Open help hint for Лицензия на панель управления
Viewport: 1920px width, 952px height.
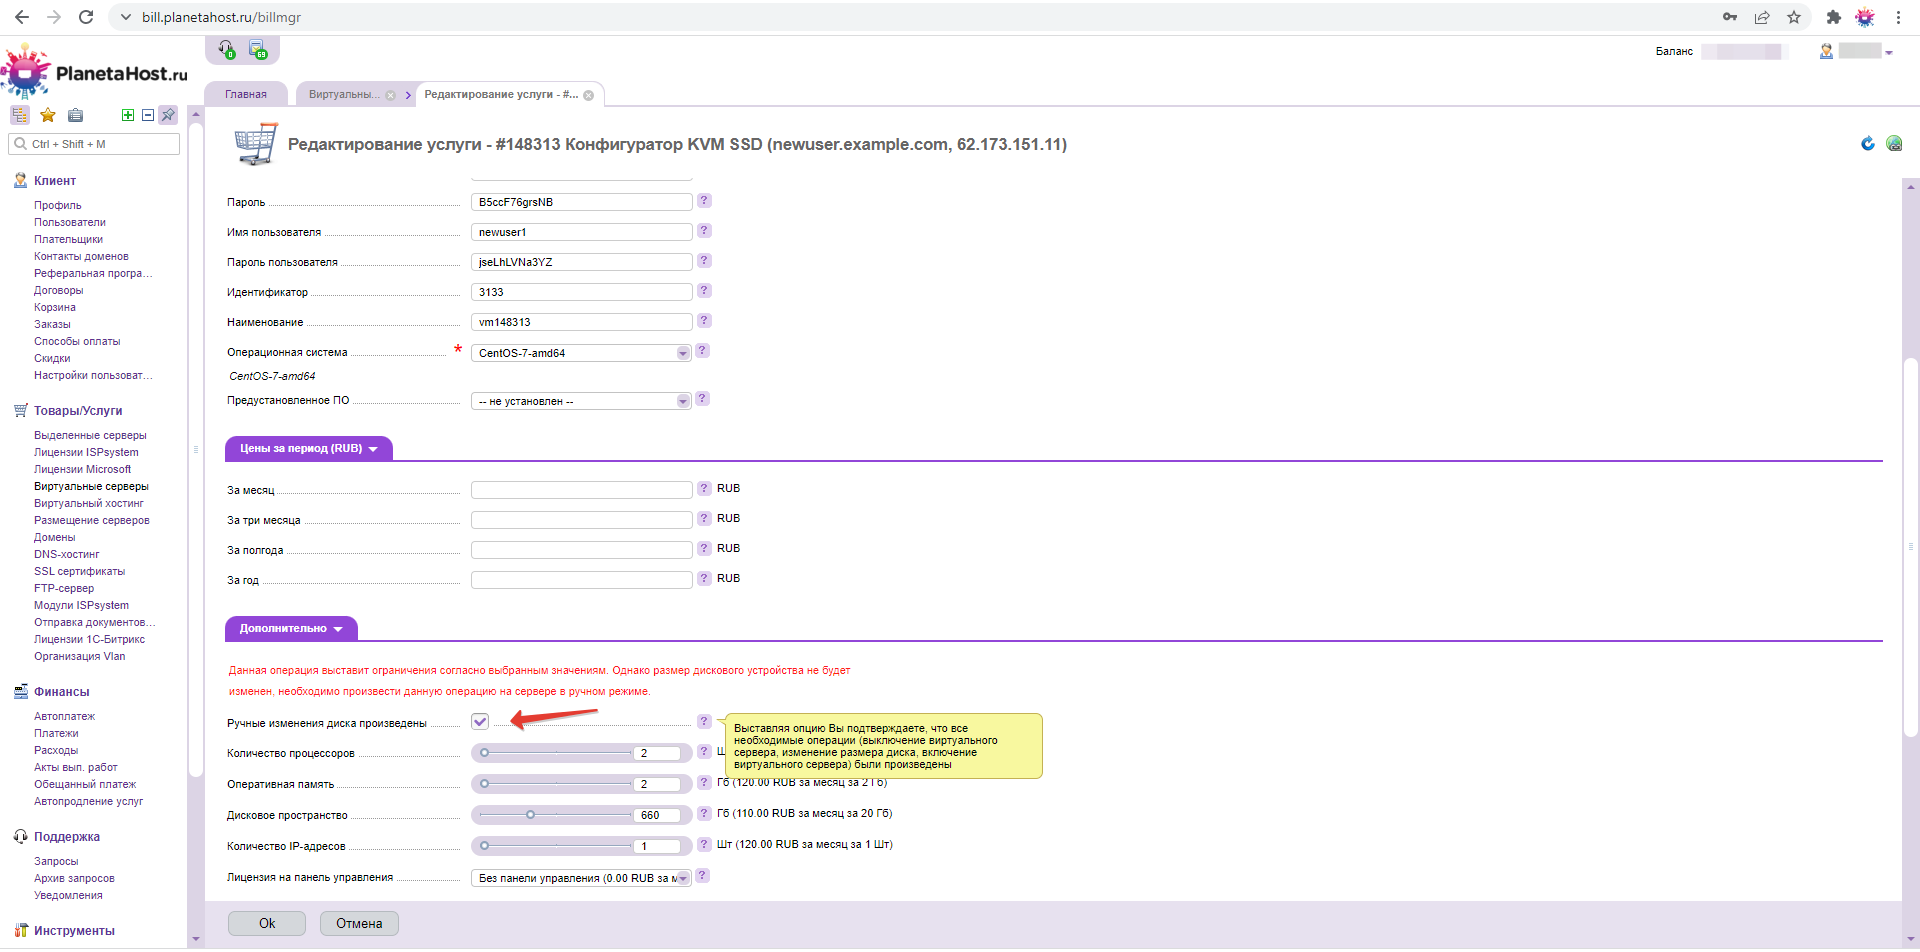(702, 876)
